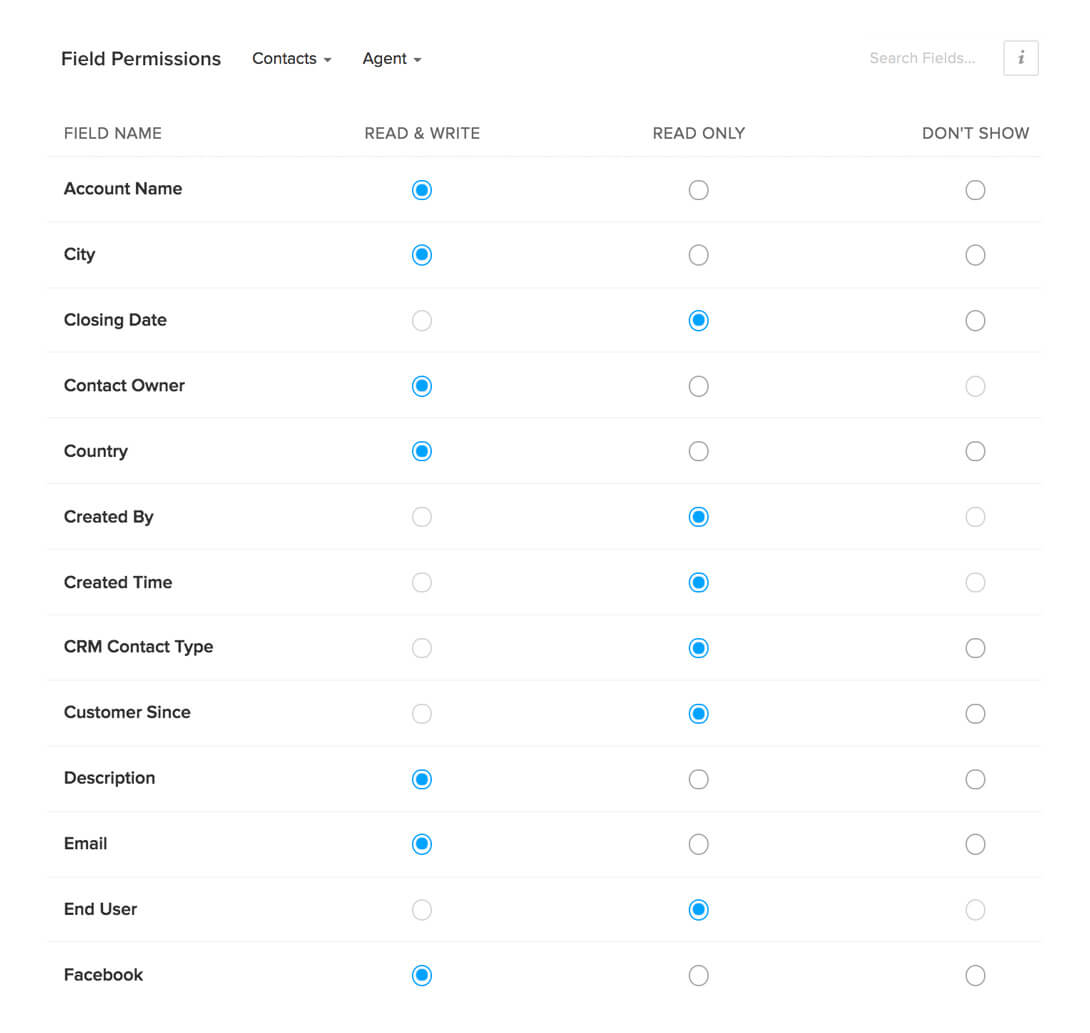This screenshot has width=1090, height=1033.
Task: Hide Facebook field with Don't Show
Action: [x=975, y=976]
